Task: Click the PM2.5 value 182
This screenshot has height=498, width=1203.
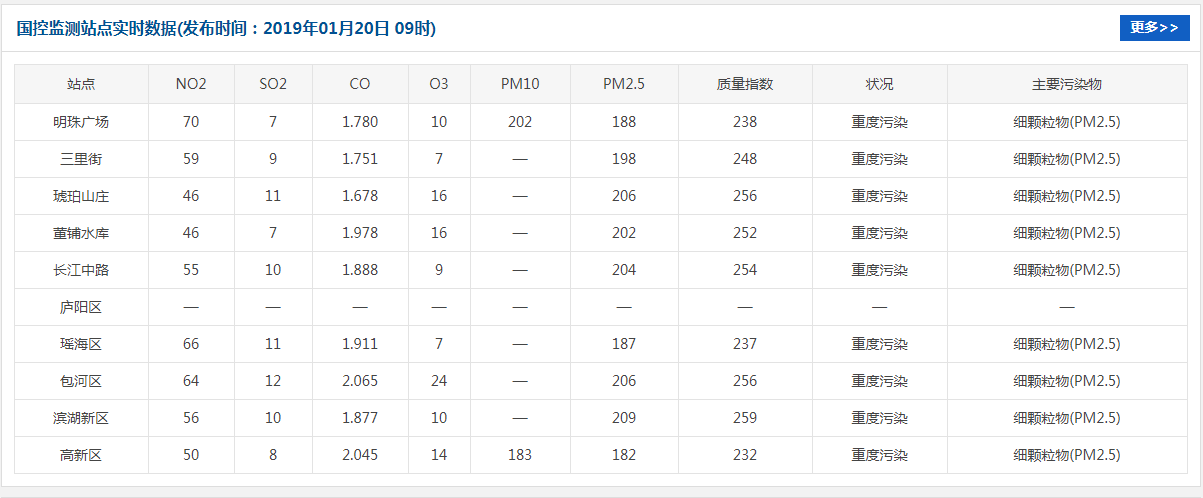Action: pos(624,455)
